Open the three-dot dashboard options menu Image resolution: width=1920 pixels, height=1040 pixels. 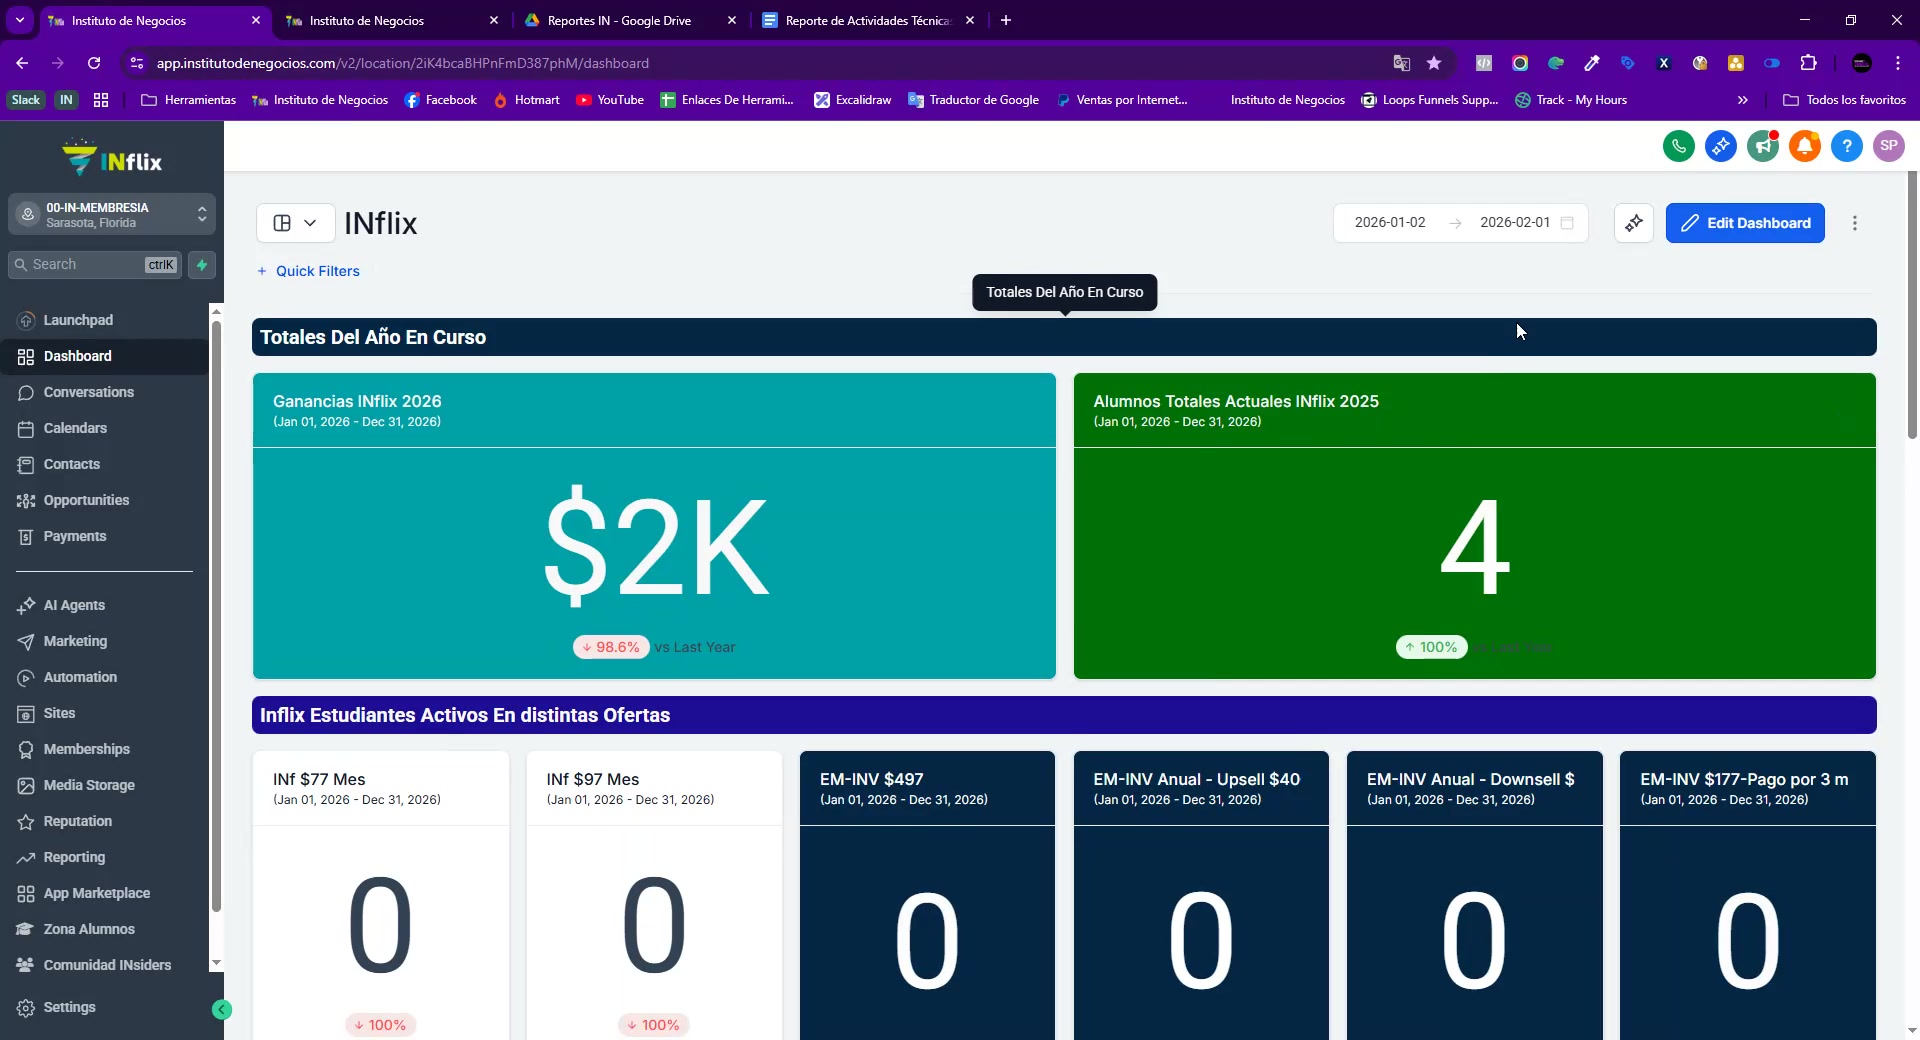coord(1855,223)
